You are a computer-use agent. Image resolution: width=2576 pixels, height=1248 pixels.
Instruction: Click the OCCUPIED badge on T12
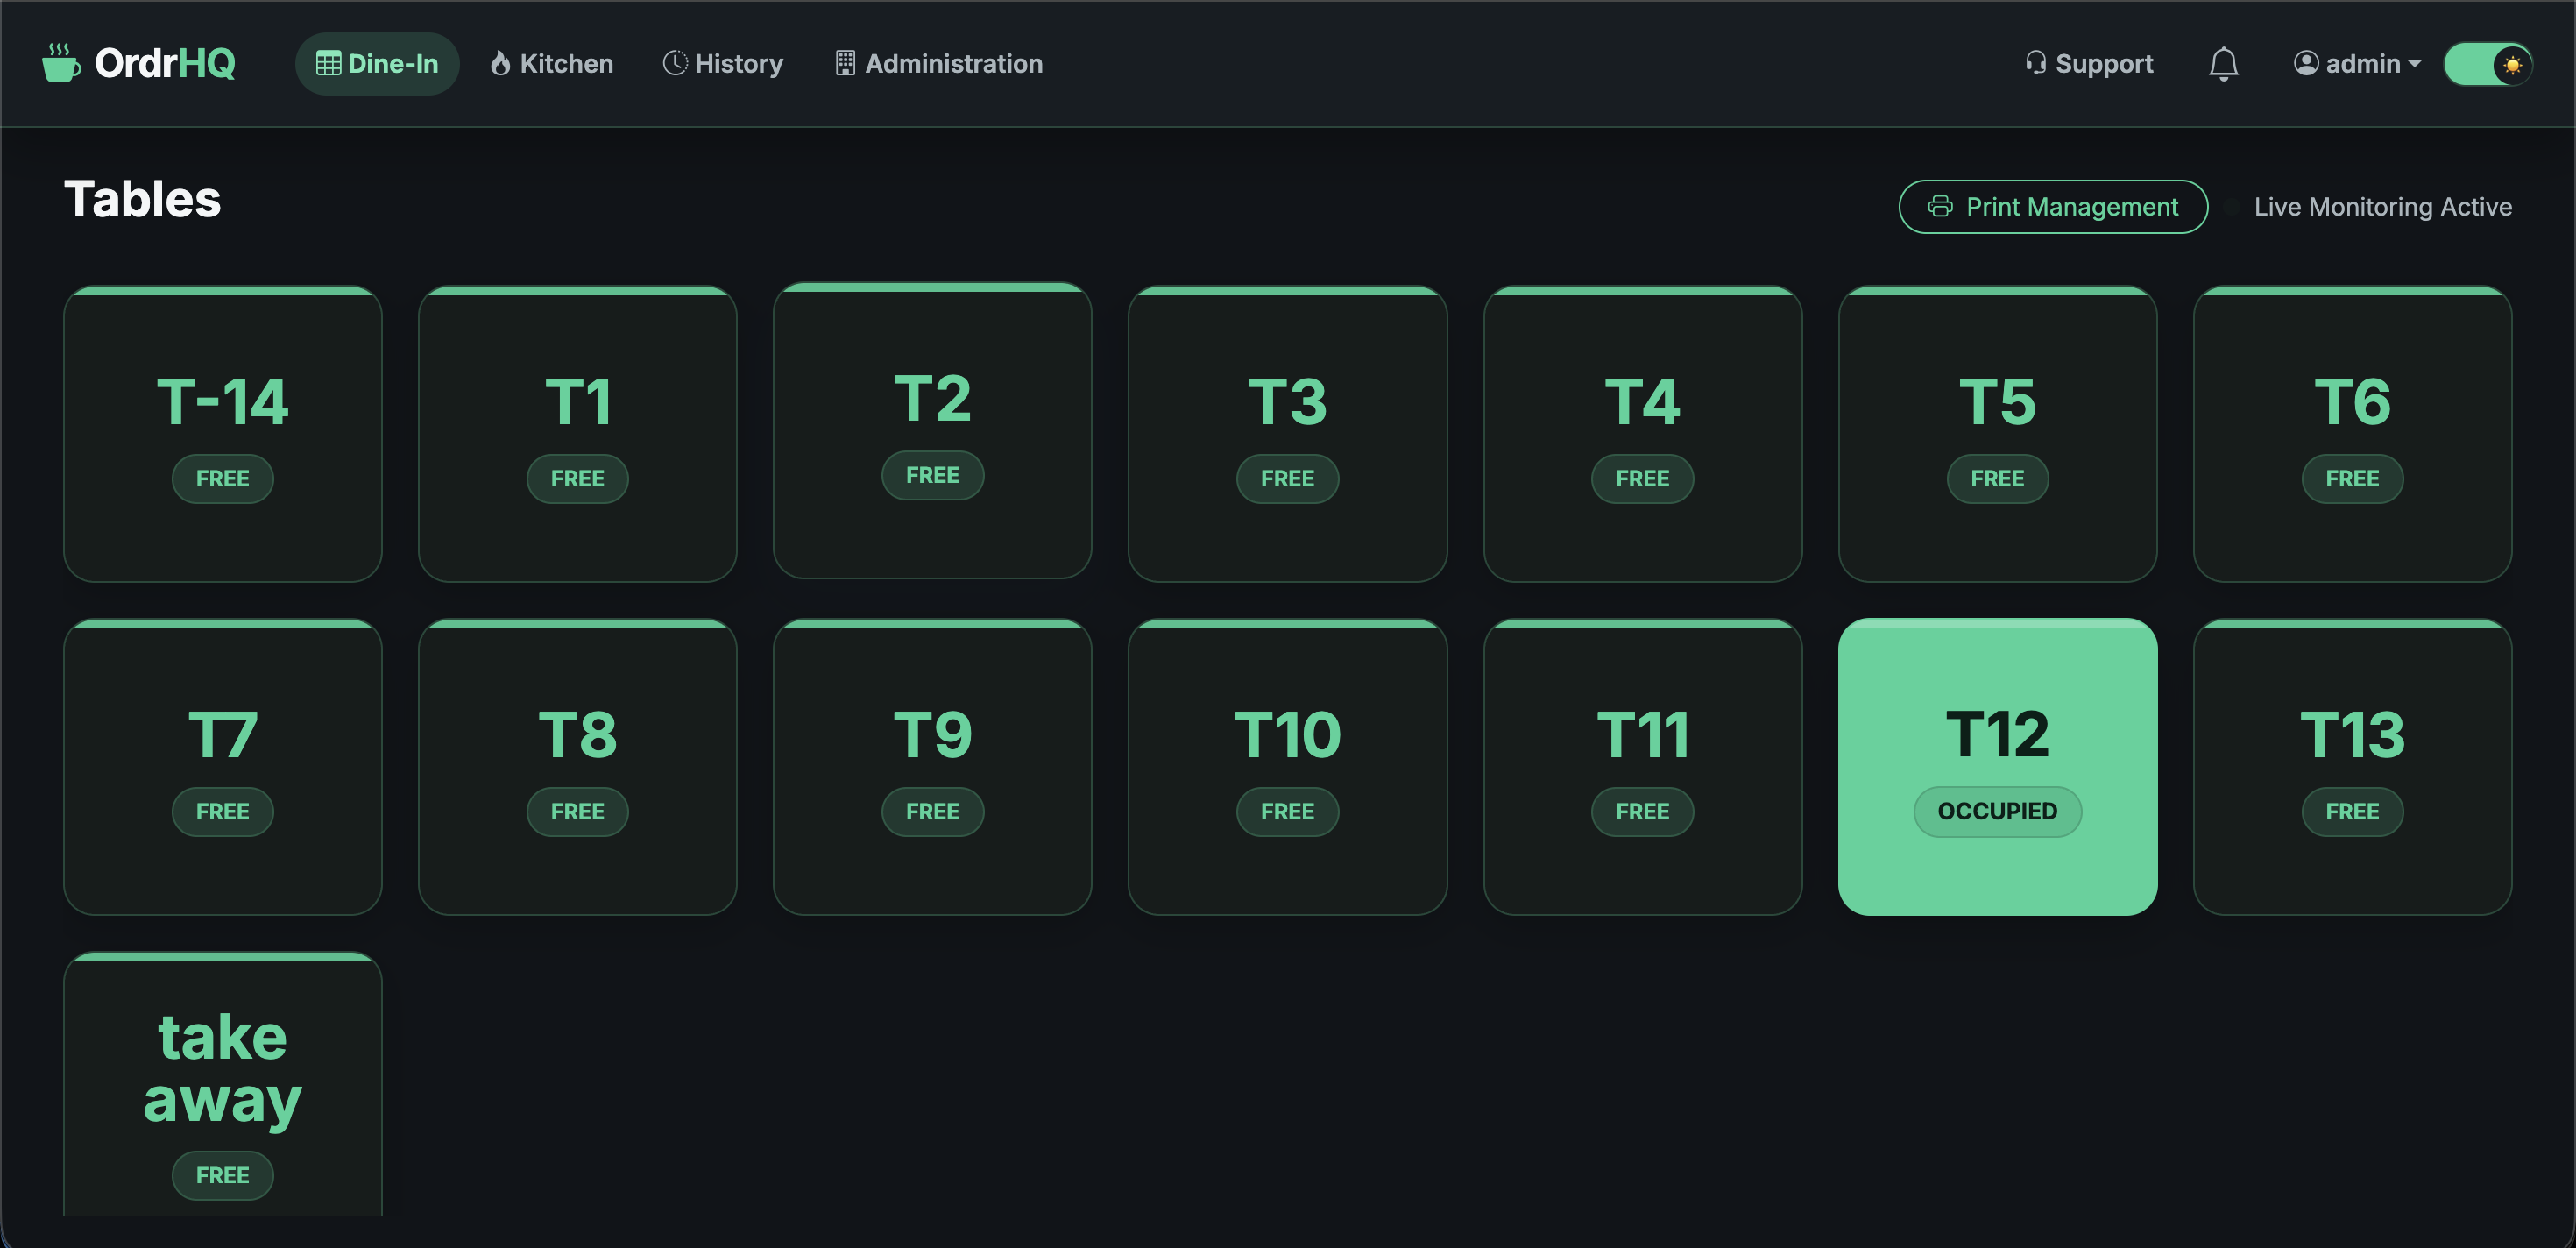coord(1997,811)
